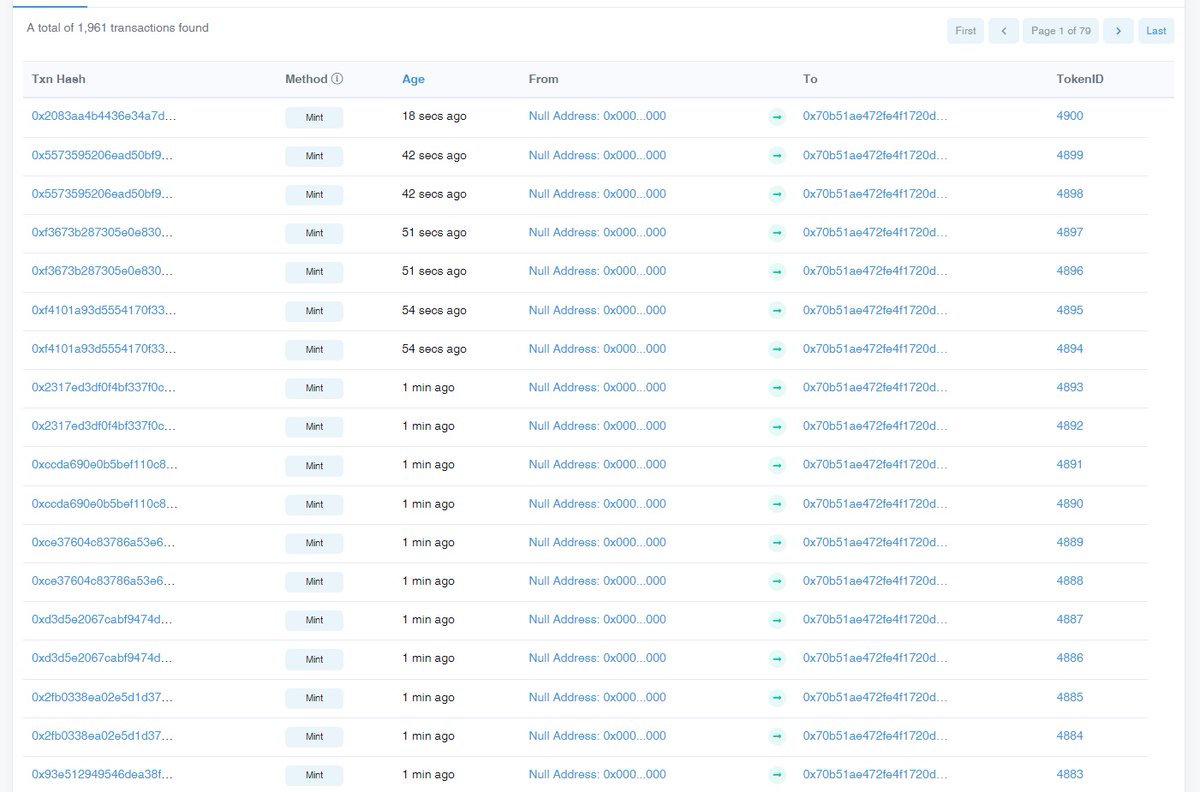This screenshot has height=792, width=1200.
Task: Click the green arrow in TokenID 4883 row
Action: (777, 776)
